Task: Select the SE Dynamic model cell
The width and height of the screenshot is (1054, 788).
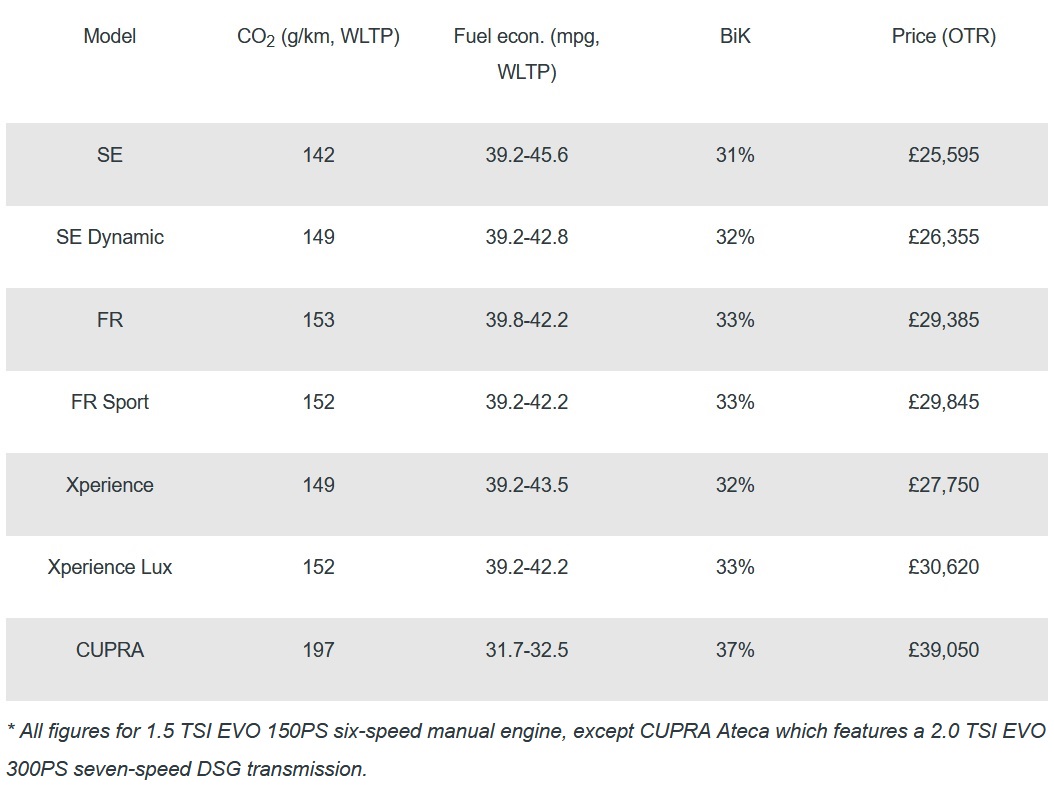Action: [x=110, y=237]
